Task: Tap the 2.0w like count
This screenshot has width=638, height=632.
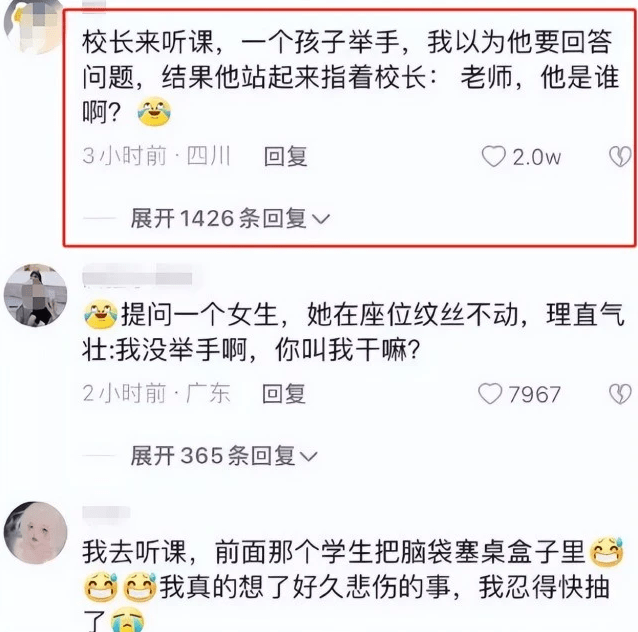Action: [x=537, y=157]
